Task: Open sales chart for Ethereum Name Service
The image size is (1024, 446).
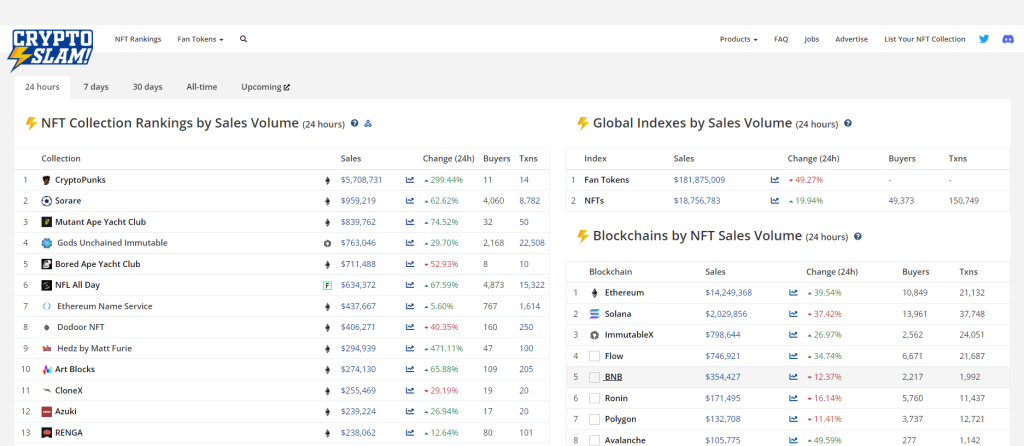Action: tap(409, 306)
